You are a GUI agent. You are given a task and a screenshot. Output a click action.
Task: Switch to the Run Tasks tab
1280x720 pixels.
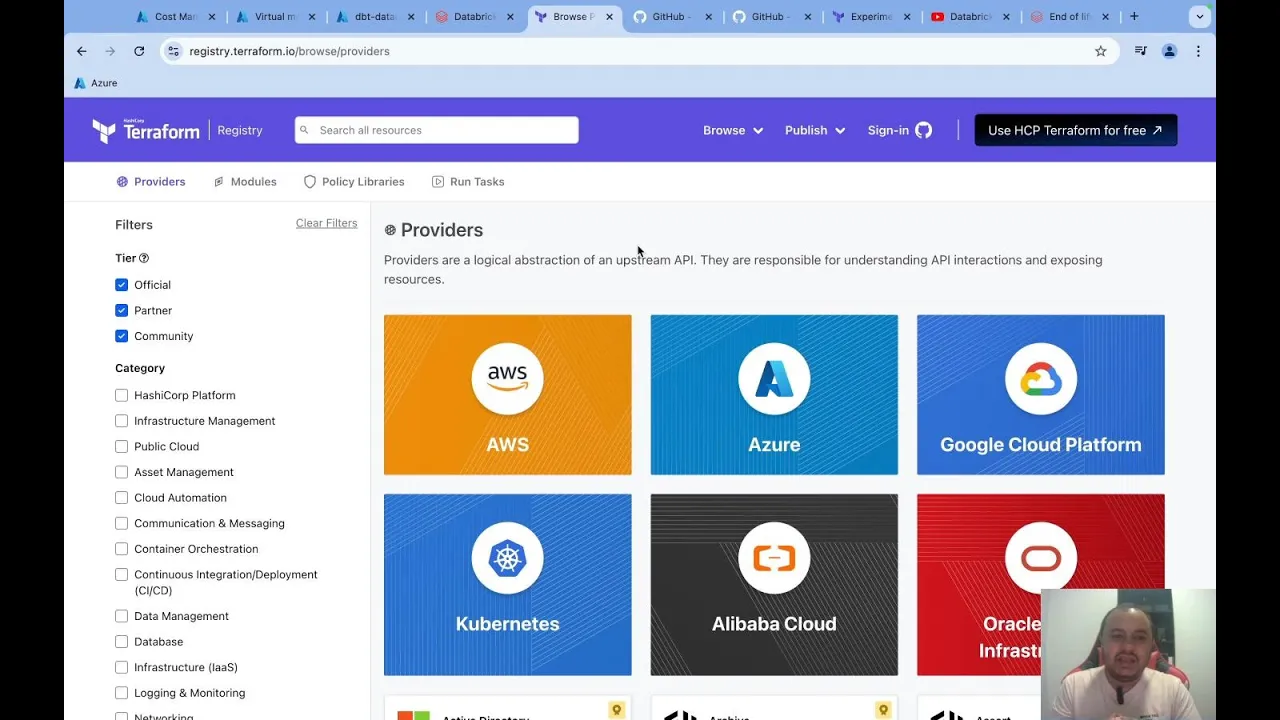coord(468,182)
